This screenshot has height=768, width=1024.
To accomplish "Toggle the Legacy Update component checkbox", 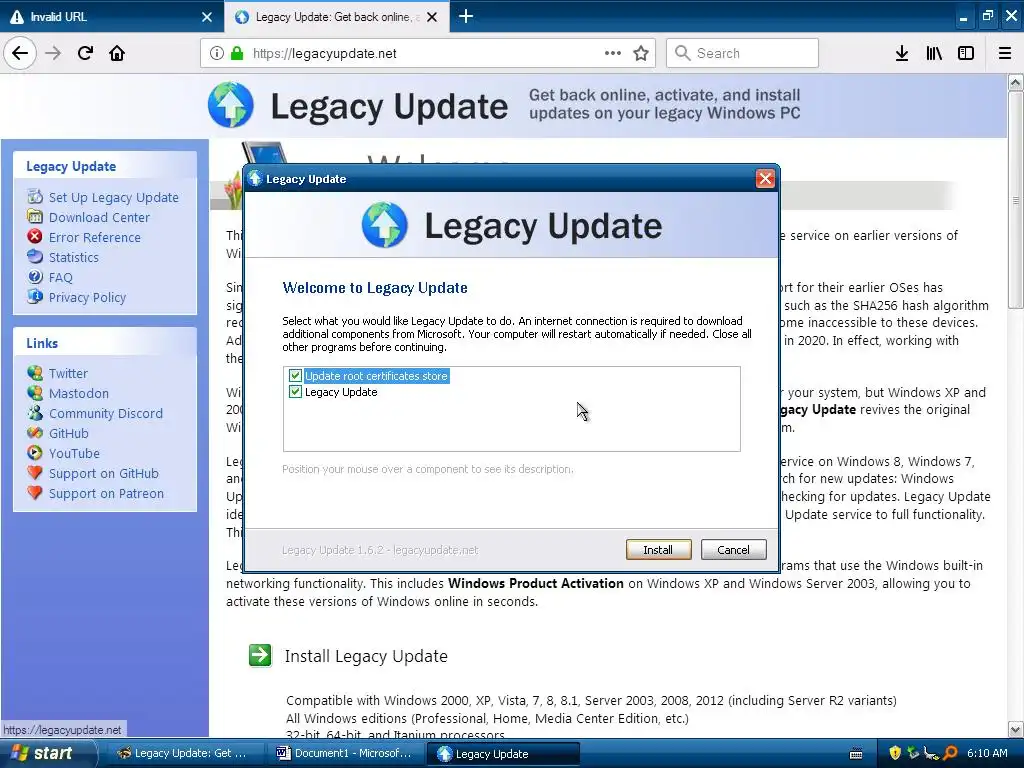I will [x=295, y=392].
